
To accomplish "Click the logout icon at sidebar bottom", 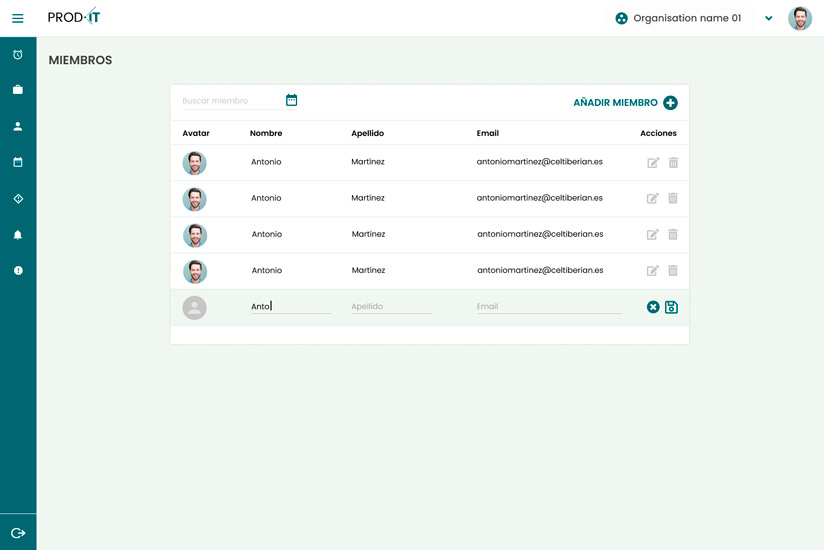I will (x=18, y=533).
